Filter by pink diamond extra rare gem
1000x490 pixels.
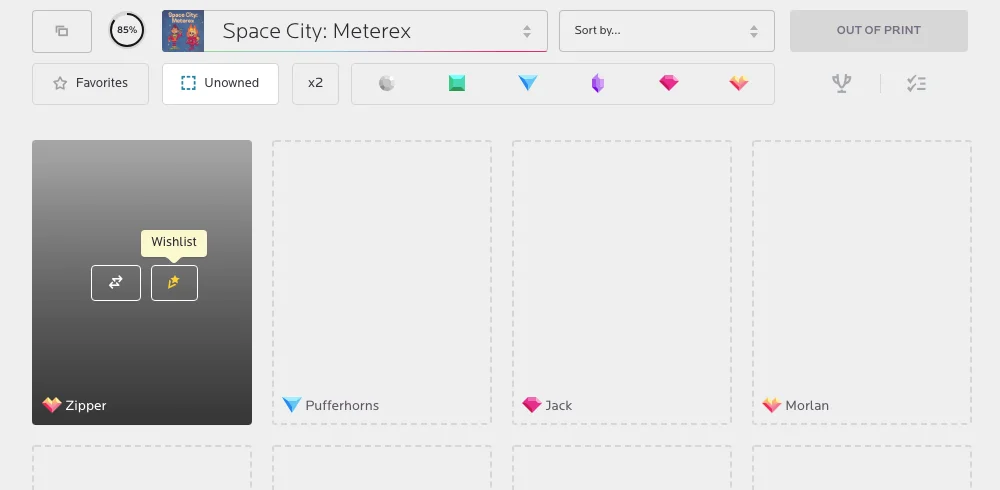tap(668, 83)
